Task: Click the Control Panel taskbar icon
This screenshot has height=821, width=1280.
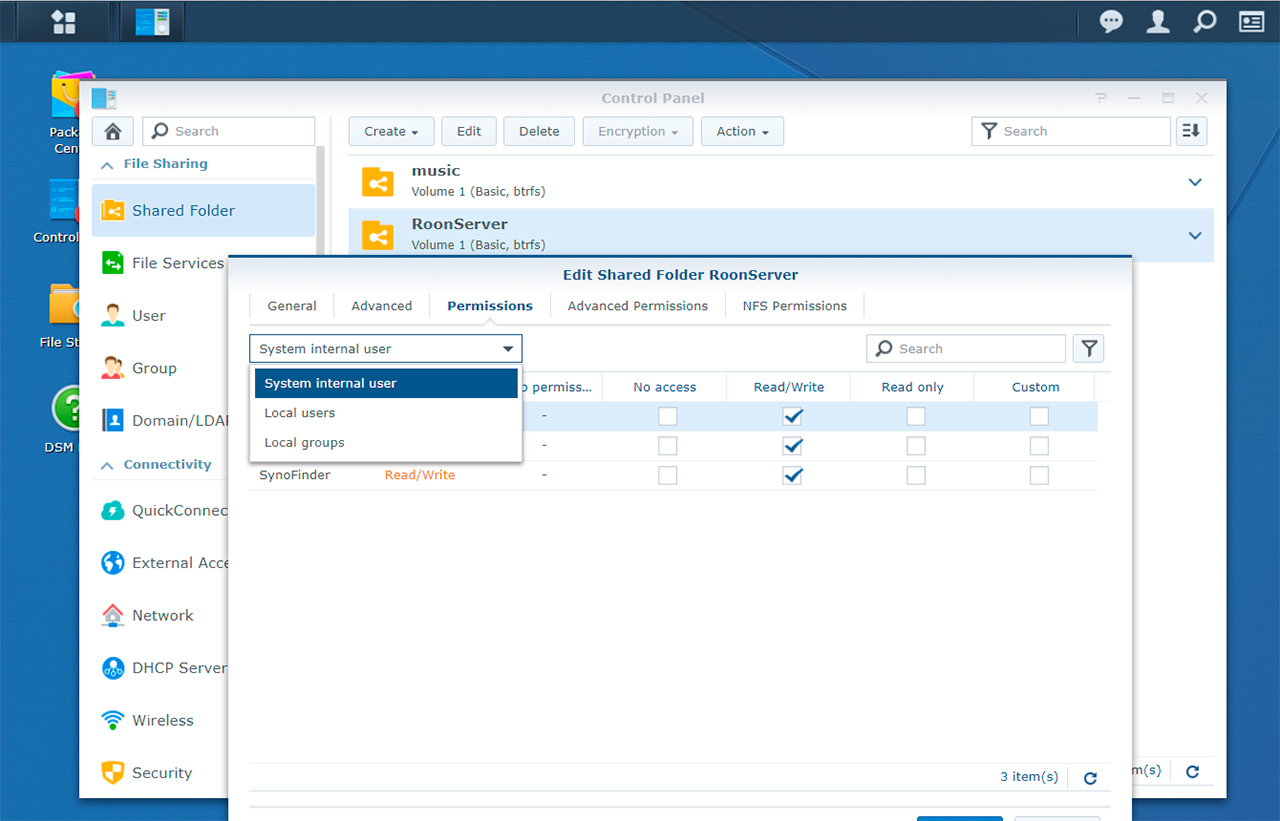Action: pyautogui.click(x=152, y=21)
